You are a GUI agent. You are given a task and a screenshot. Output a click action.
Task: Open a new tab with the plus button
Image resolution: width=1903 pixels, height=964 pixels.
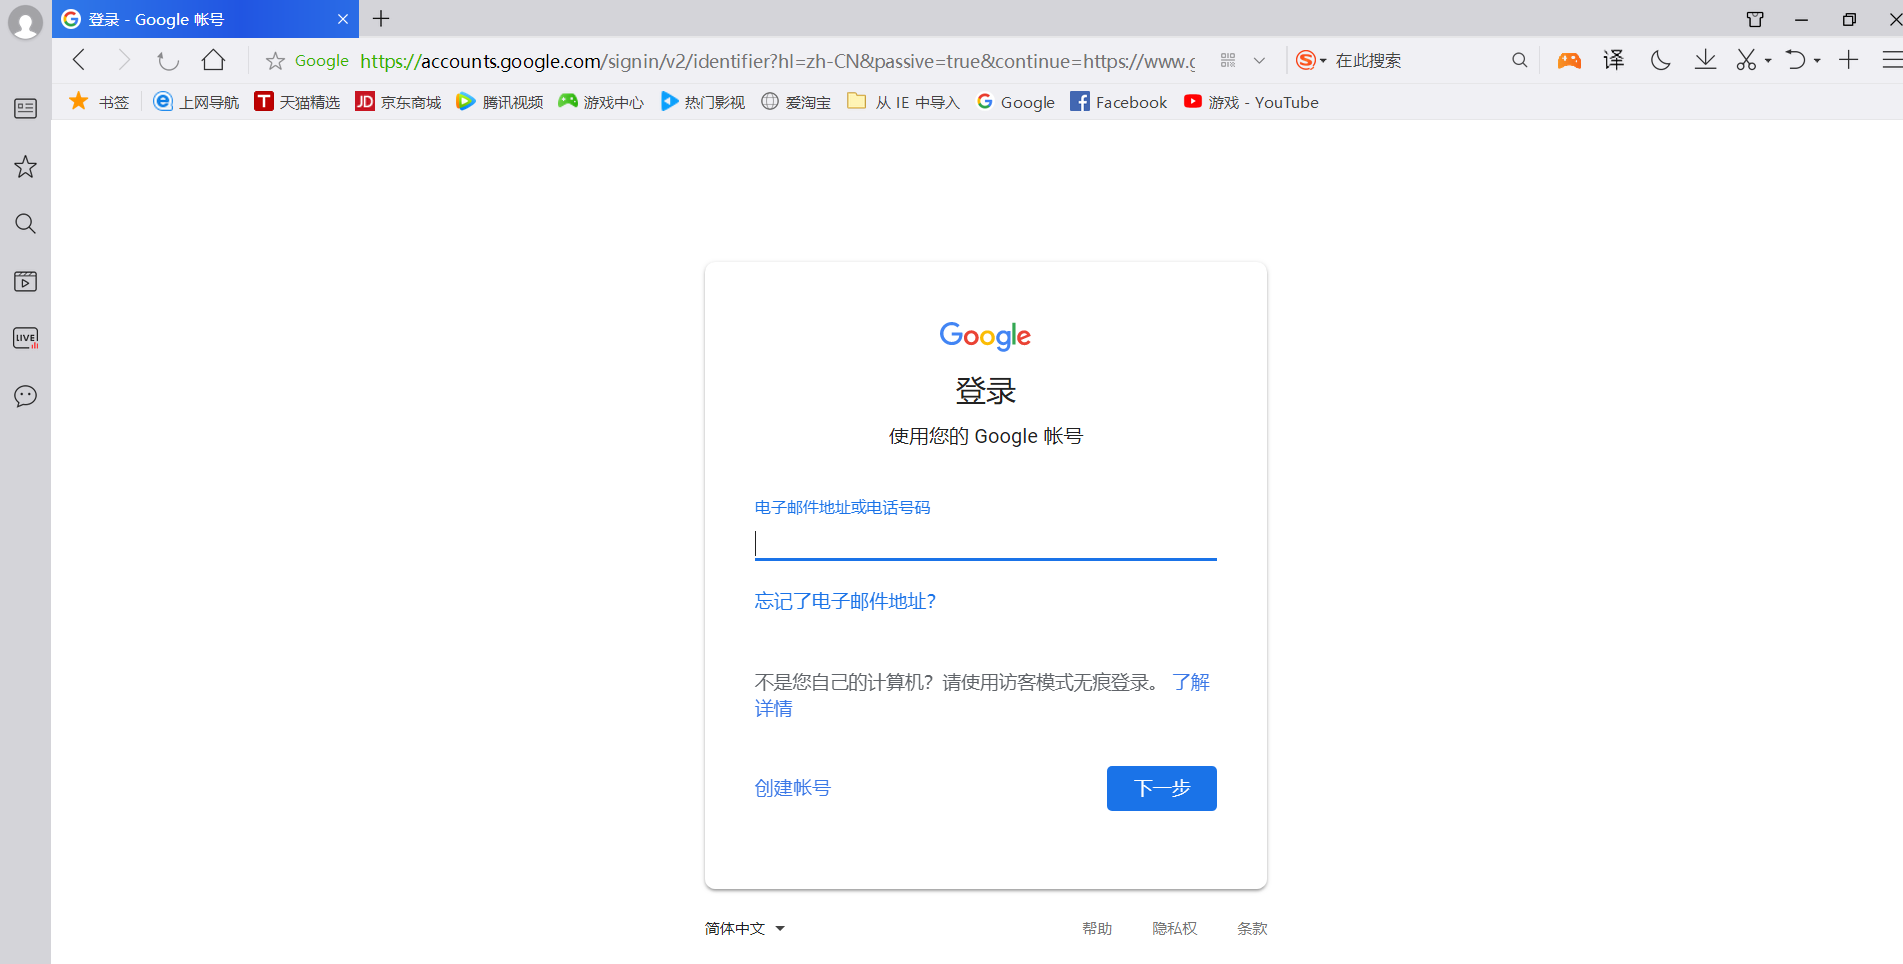click(381, 19)
